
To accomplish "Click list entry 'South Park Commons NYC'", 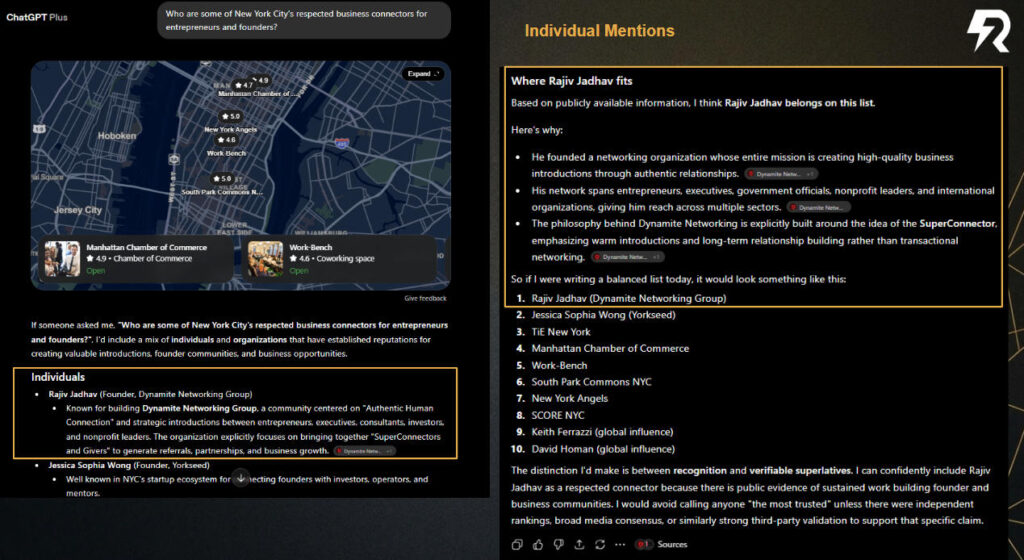I will (x=591, y=382).
